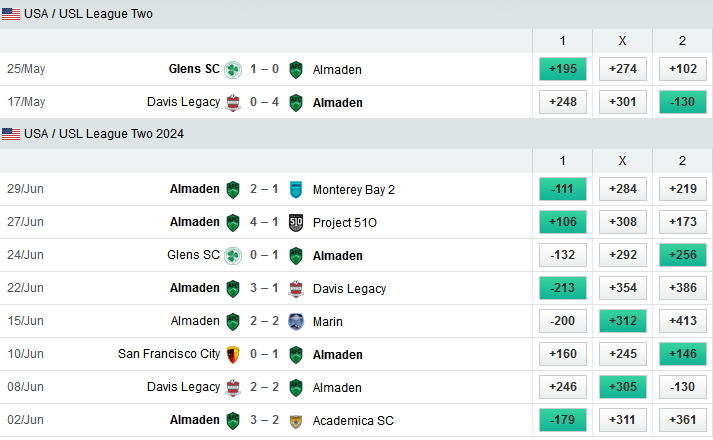
Task: Select -179 home odds against Academica SC
Action: pyautogui.click(x=562, y=420)
